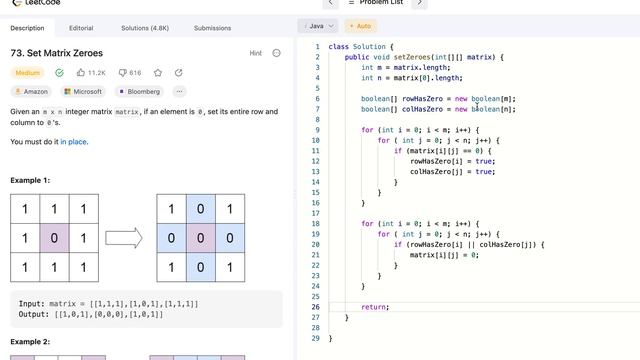Click line 20 rowHasZero || colHasZero condition

pyautogui.click(x=469, y=244)
